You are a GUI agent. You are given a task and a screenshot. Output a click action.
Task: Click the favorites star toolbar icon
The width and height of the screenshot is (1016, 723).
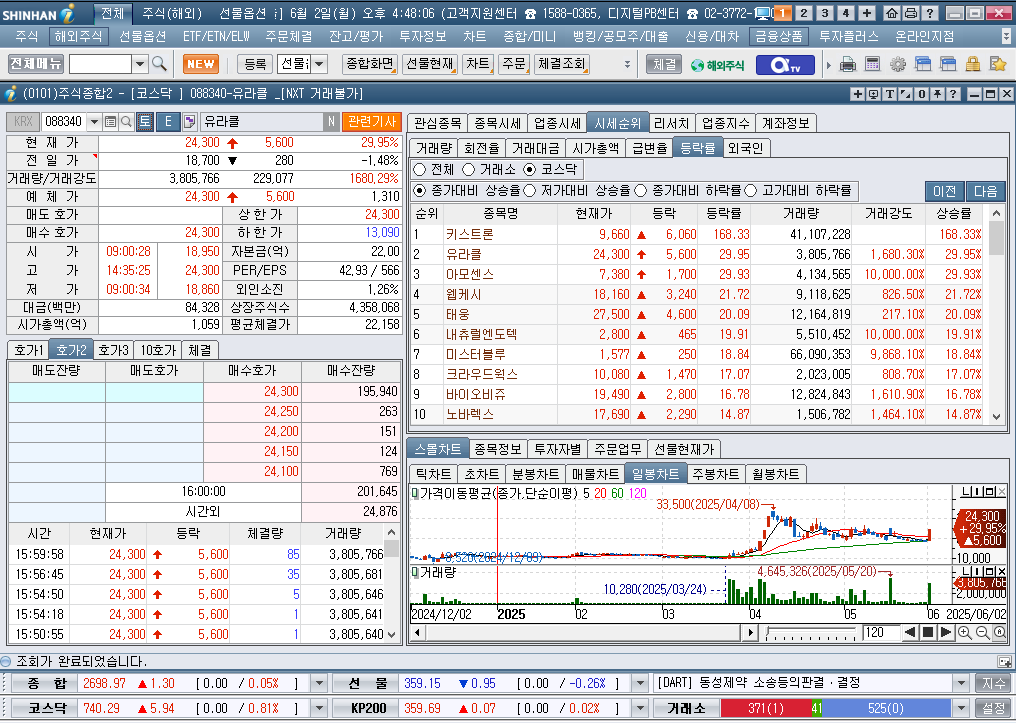pyautogui.click(x=997, y=64)
